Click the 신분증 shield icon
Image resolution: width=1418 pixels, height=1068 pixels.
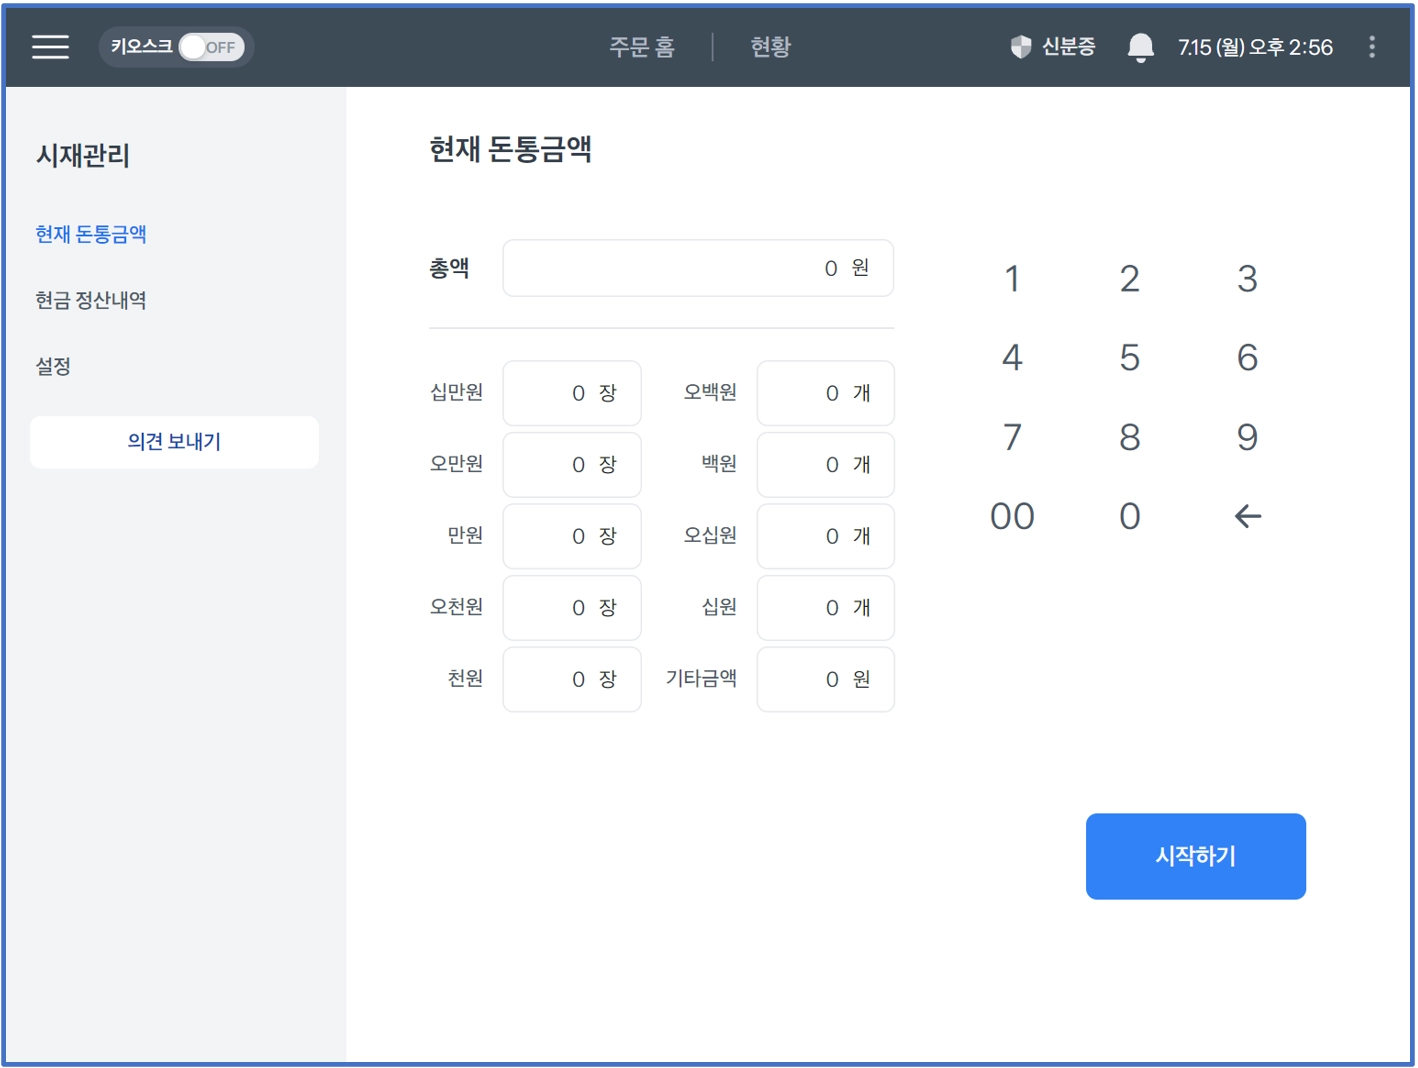[x=1020, y=47]
